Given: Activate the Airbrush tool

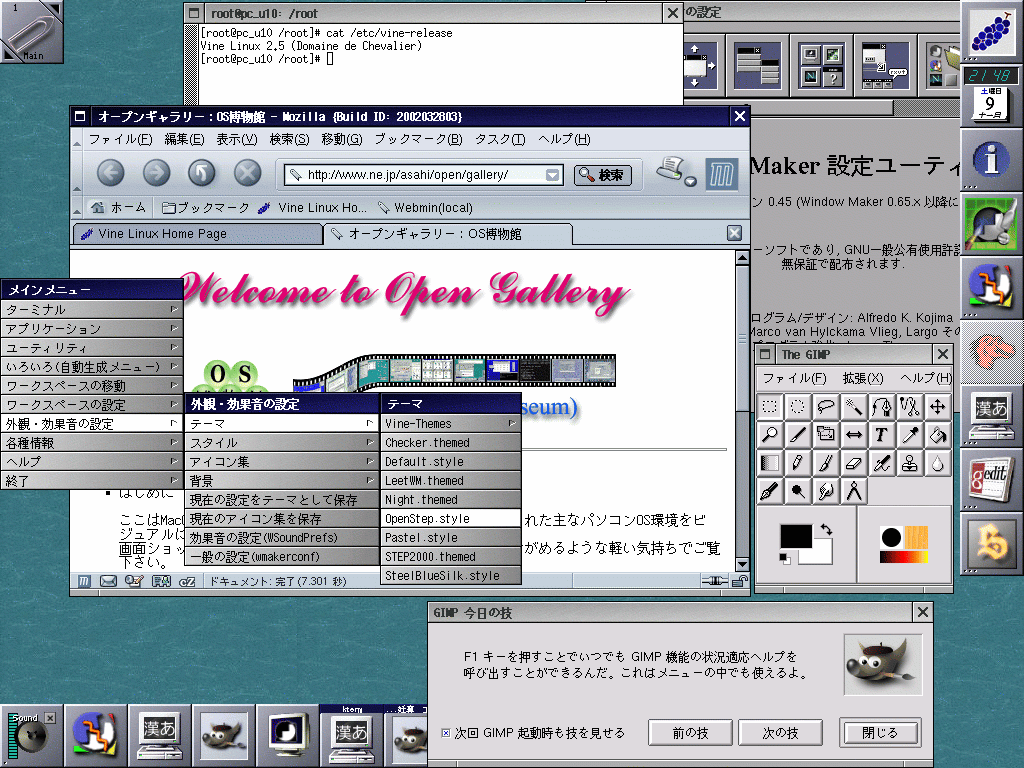Looking at the screenshot, I should [x=882, y=463].
